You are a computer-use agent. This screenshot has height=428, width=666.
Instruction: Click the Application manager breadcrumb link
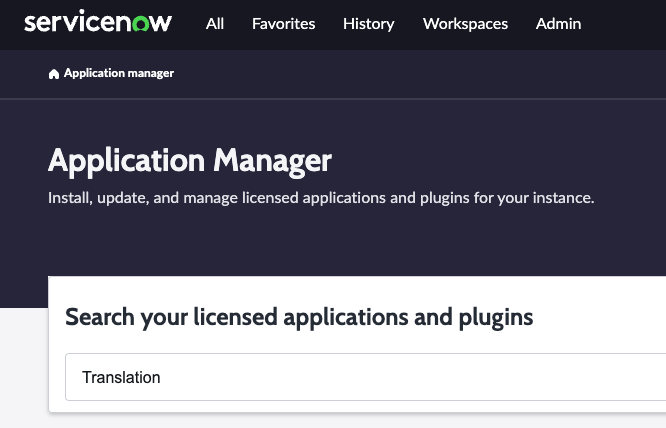[119, 73]
